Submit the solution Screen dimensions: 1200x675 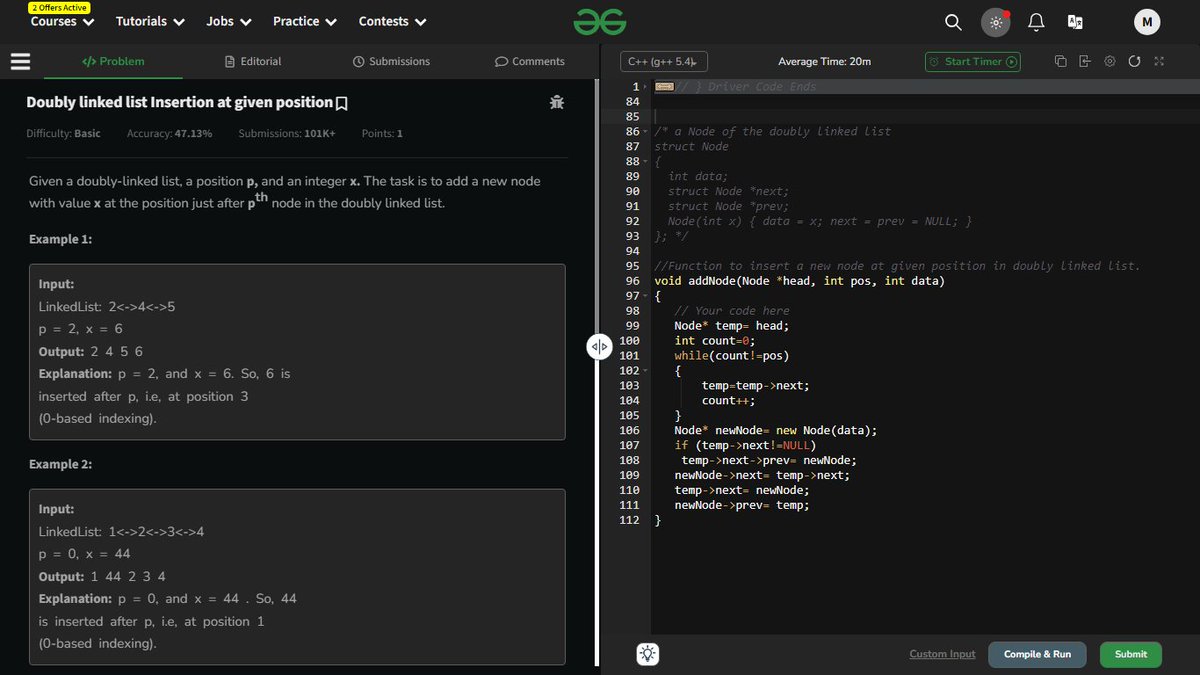pos(1131,654)
